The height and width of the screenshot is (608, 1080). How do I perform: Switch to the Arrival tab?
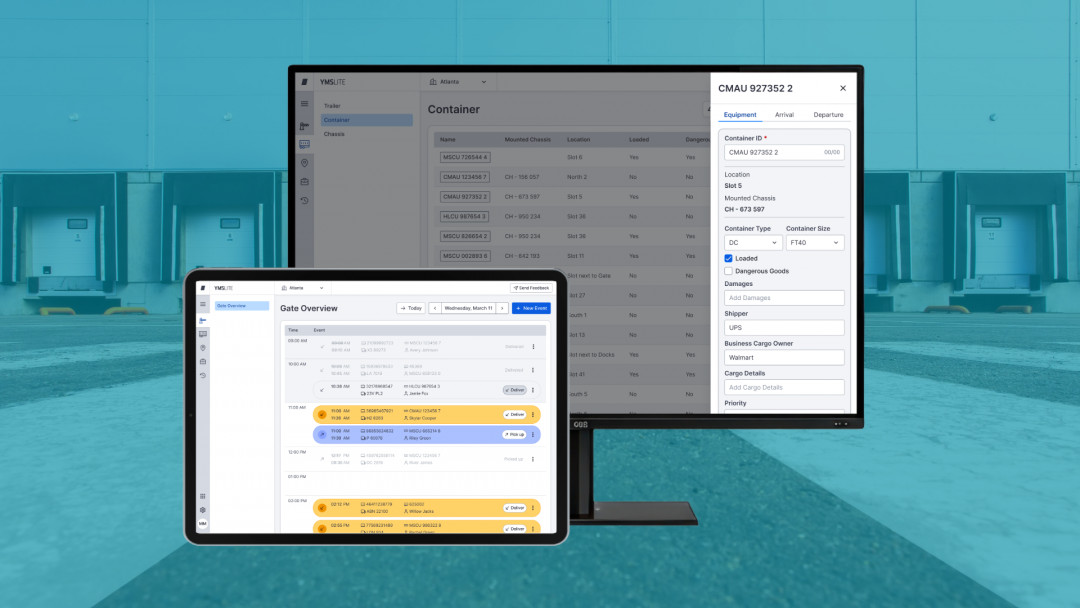coord(784,115)
